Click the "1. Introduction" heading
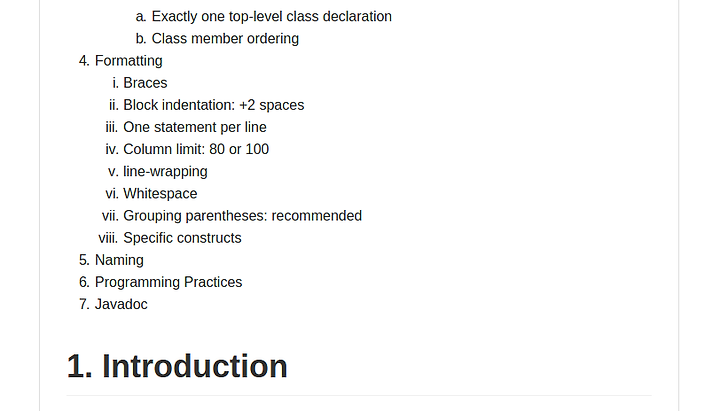This screenshot has height=411, width=720. pyautogui.click(x=177, y=366)
